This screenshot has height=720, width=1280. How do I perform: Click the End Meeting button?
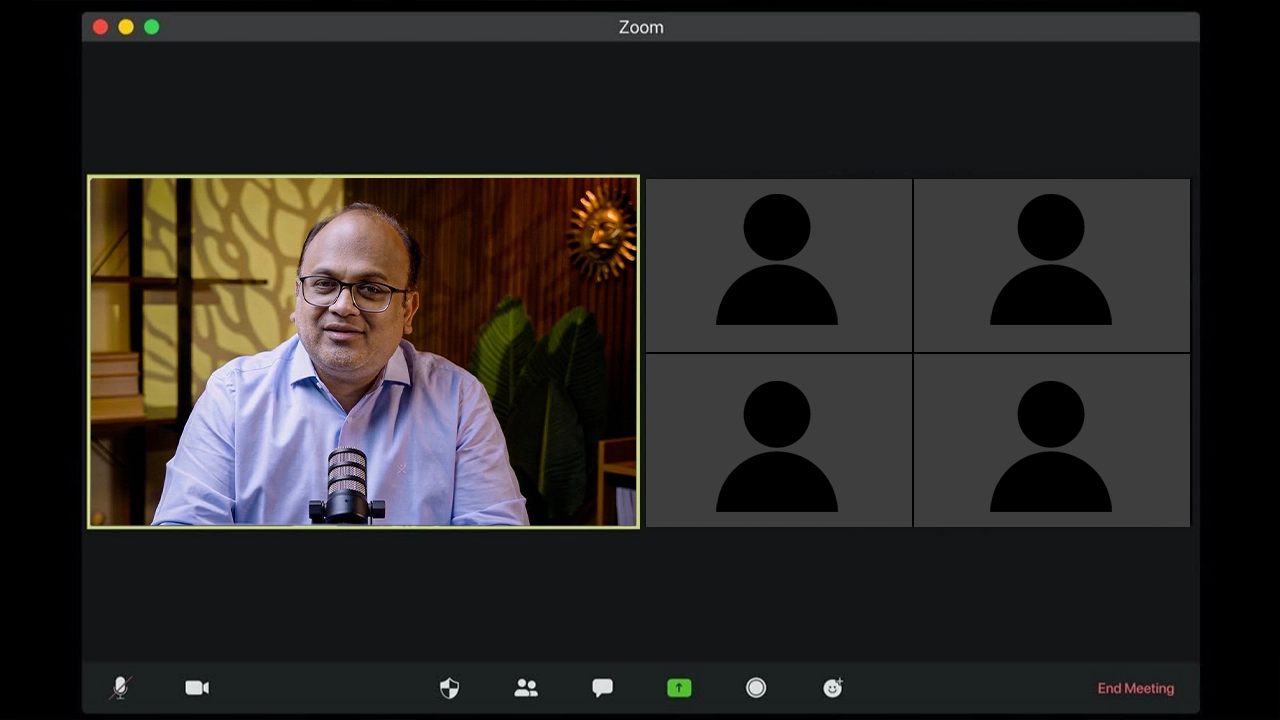[x=1135, y=688]
